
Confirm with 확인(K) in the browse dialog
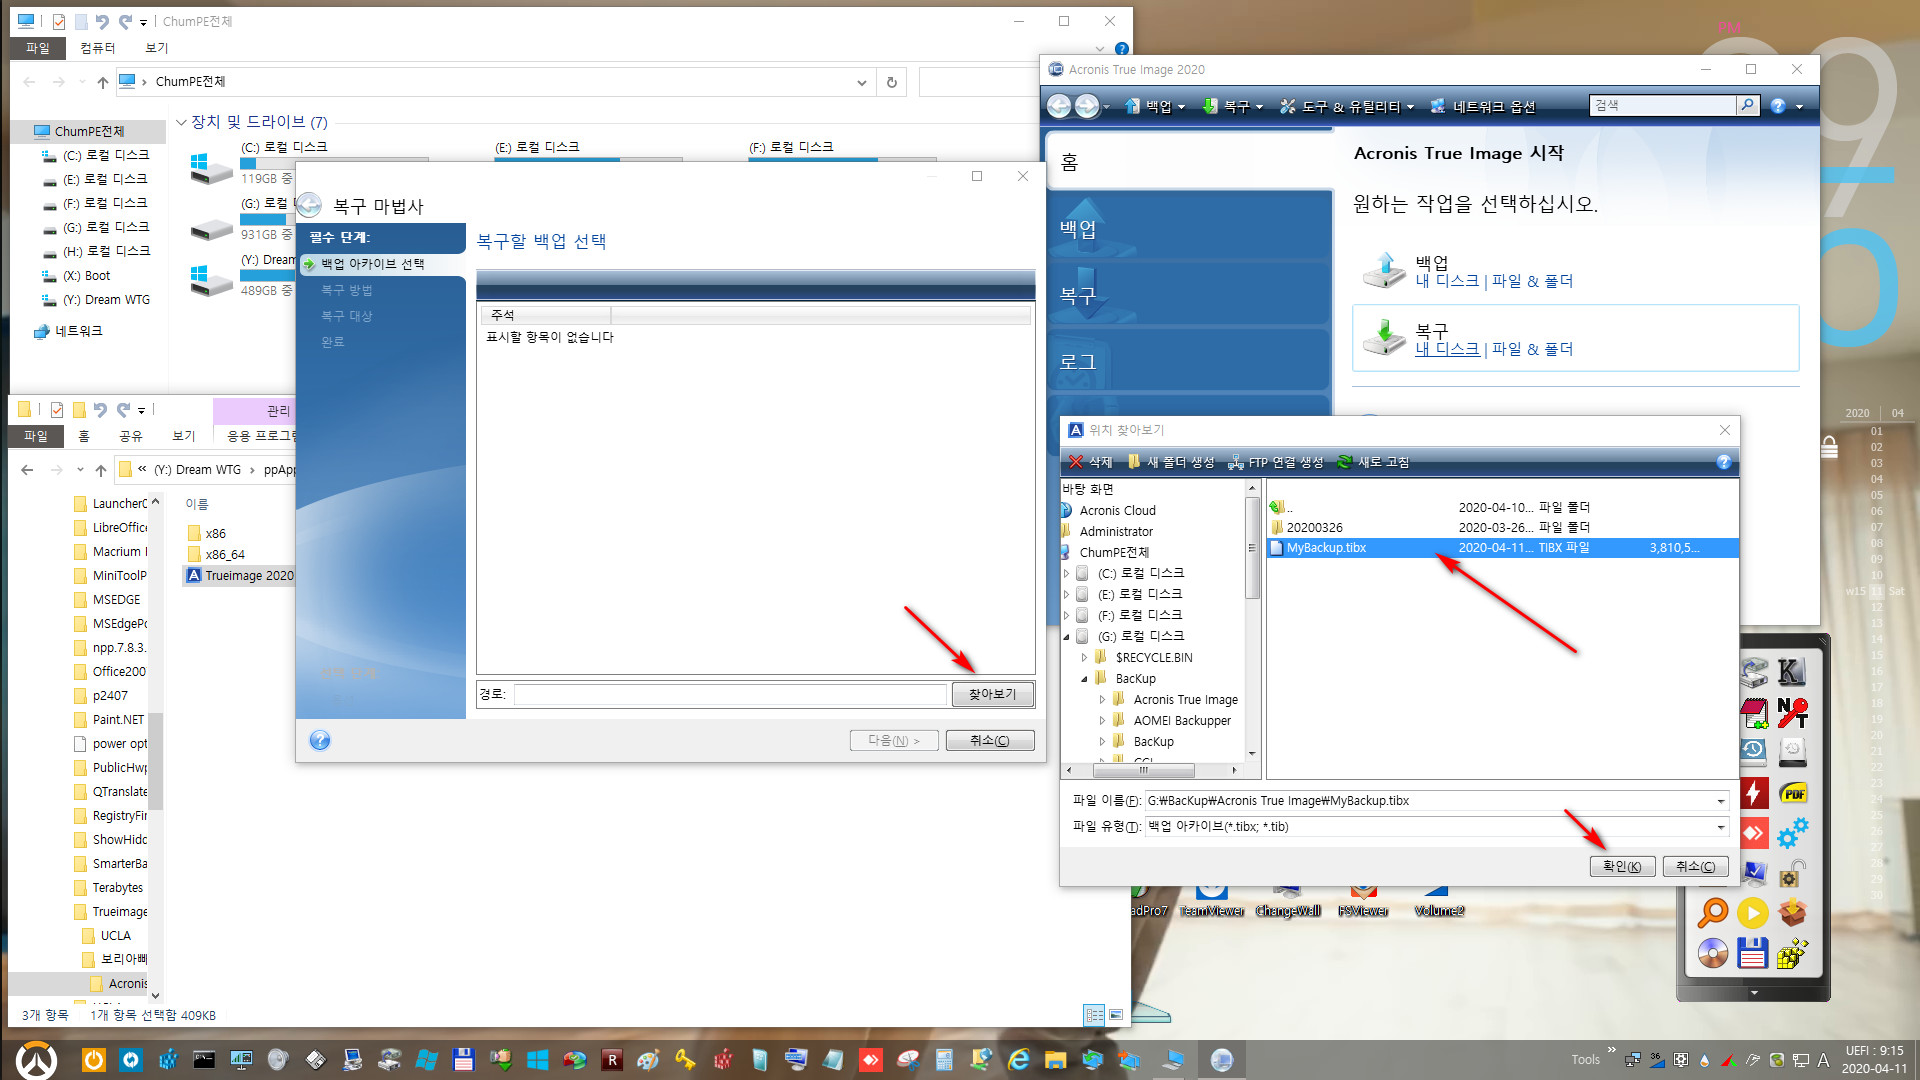(x=1622, y=866)
